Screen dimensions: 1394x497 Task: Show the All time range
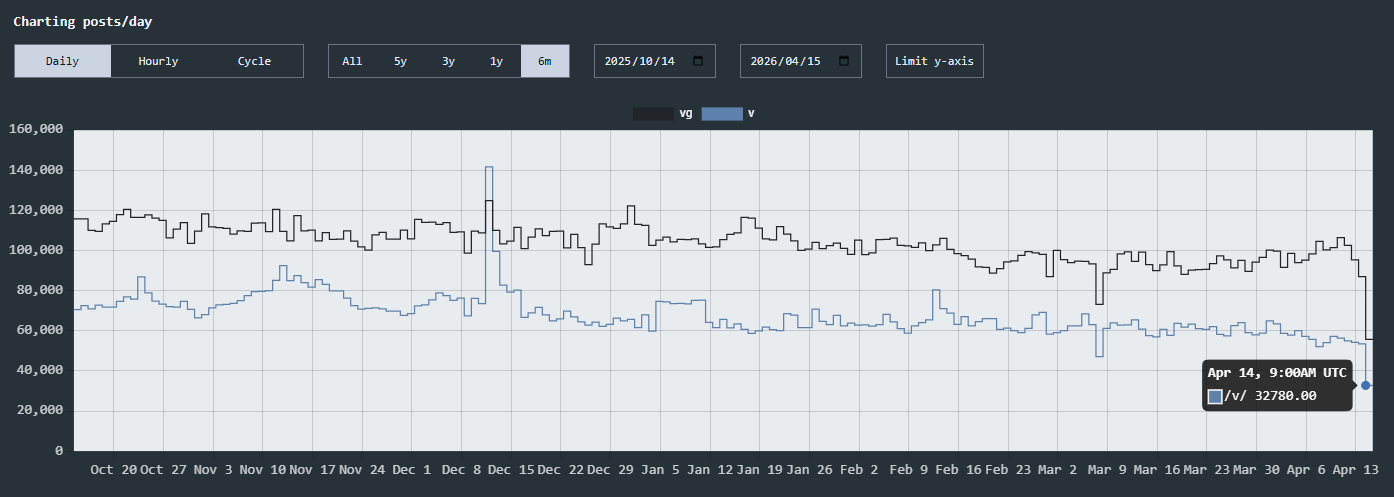352,61
